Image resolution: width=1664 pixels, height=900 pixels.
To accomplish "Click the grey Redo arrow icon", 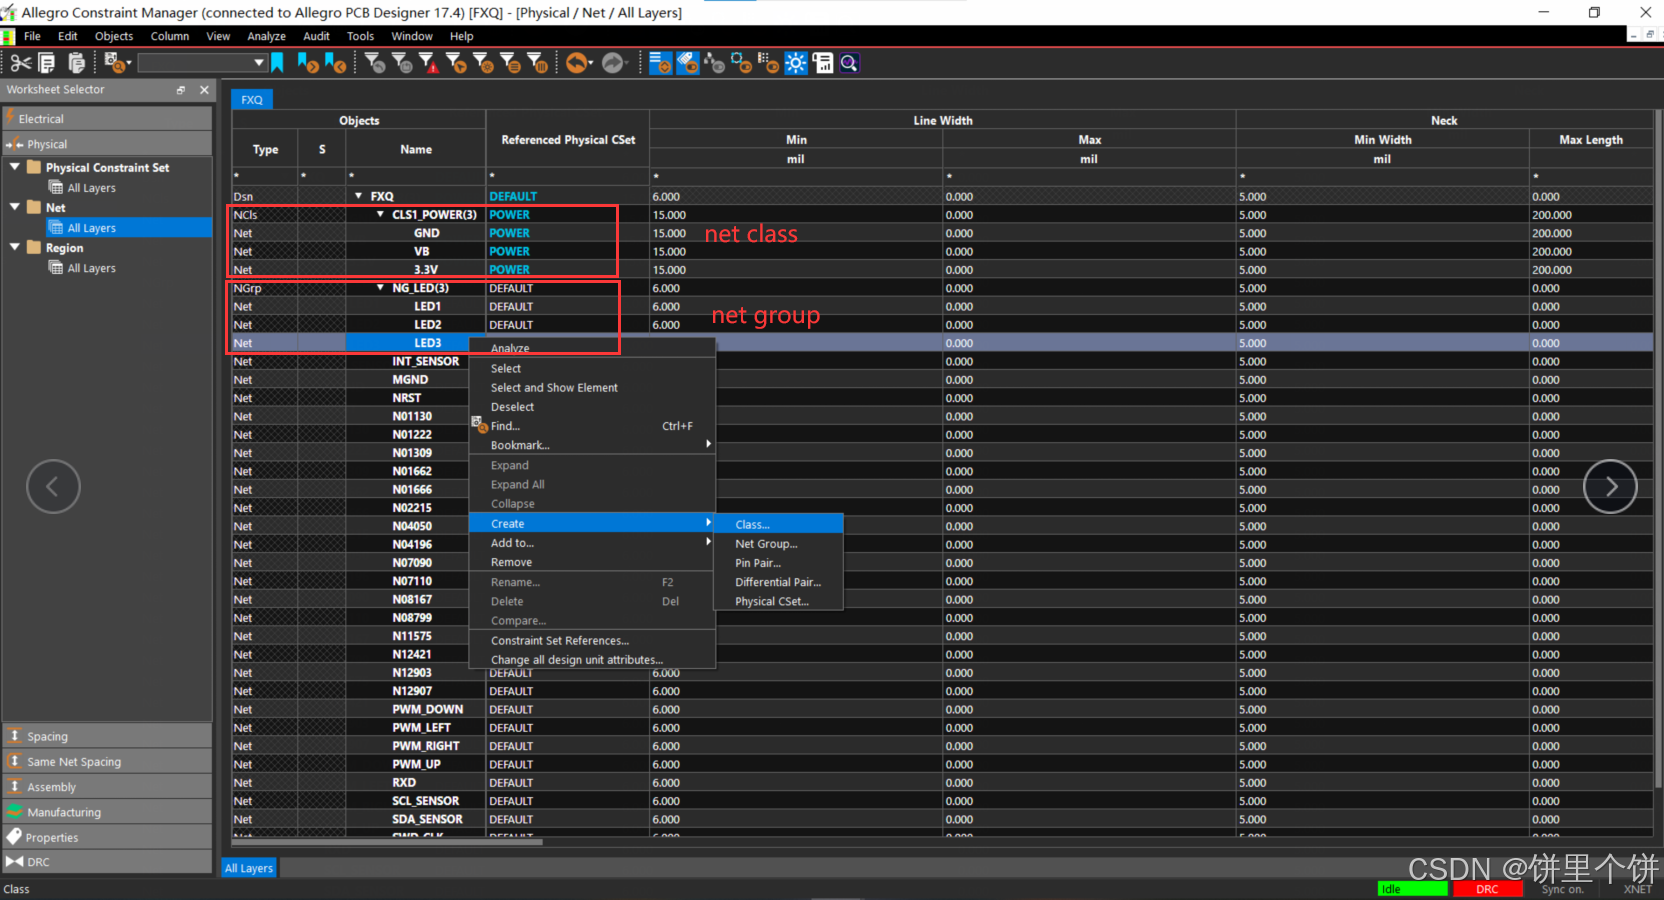I will [x=613, y=63].
